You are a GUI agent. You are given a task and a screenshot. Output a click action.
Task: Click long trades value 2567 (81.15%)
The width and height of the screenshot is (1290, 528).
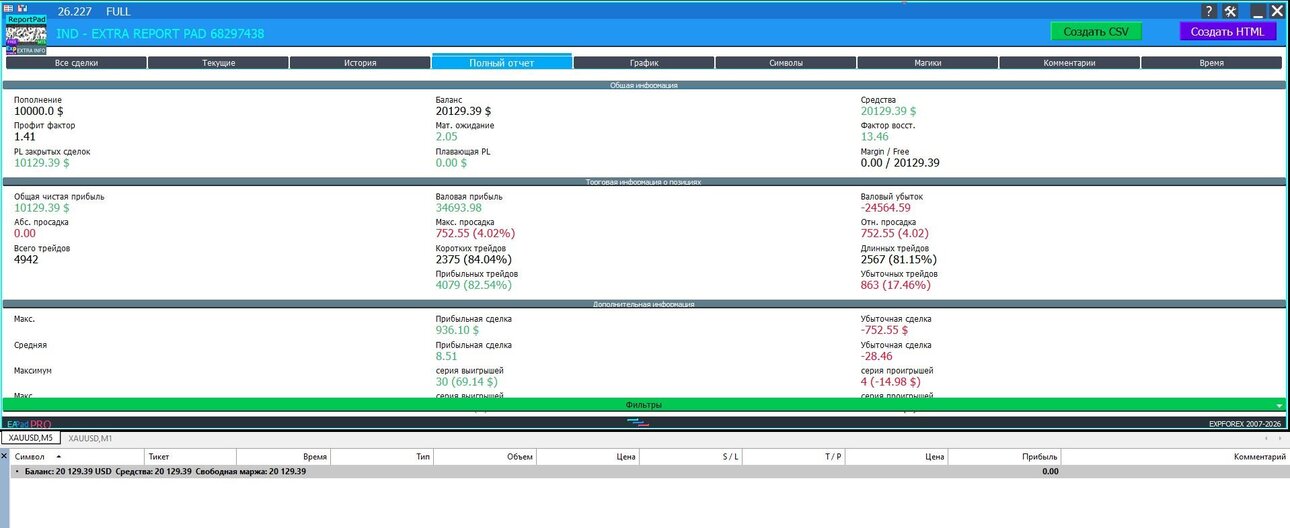click(x=899, y=259)
